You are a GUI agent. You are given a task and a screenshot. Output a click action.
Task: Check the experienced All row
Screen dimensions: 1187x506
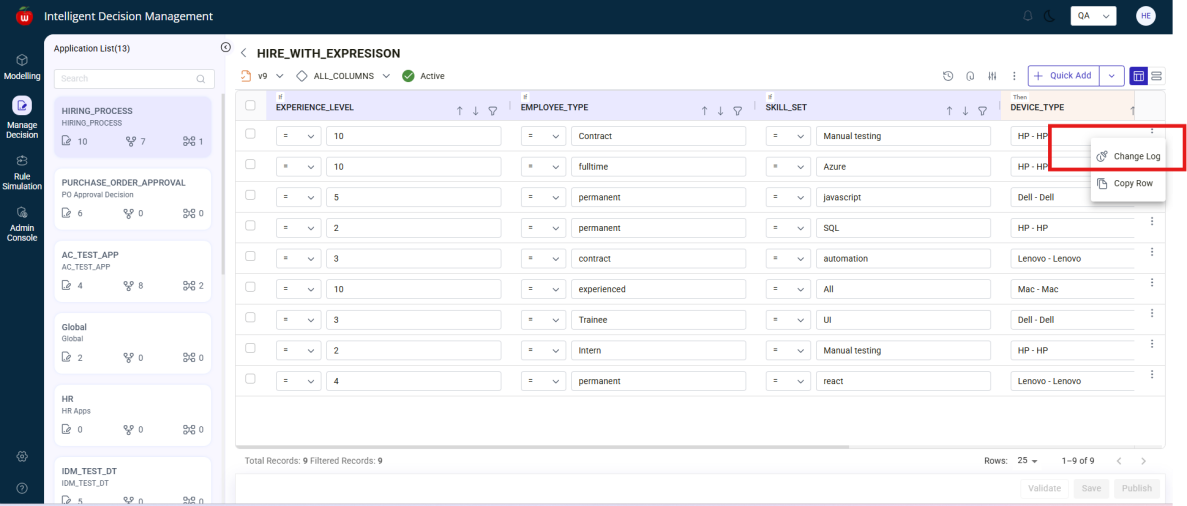(x=251, y=287)
